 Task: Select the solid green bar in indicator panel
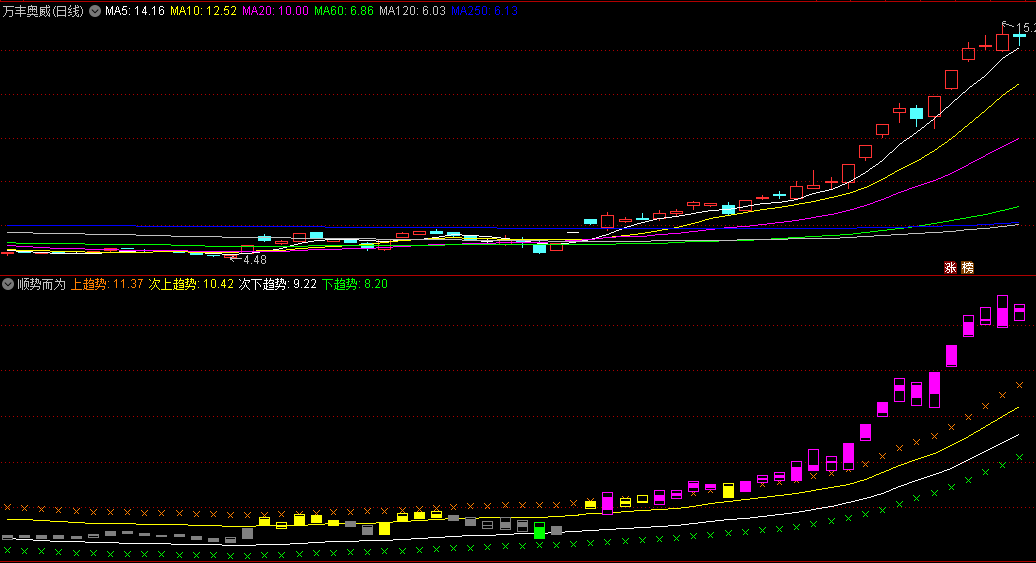tap(539, 533)
